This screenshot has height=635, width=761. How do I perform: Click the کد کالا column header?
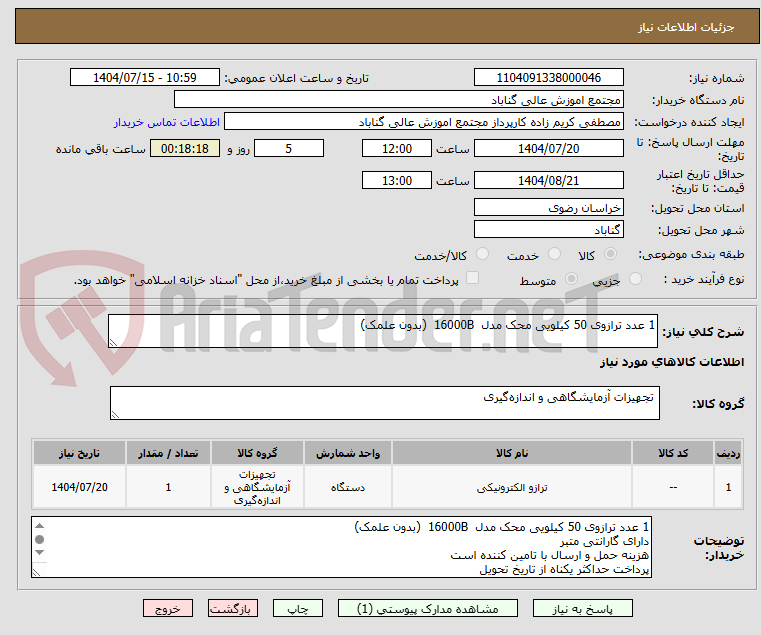click(x=673, y=453)
